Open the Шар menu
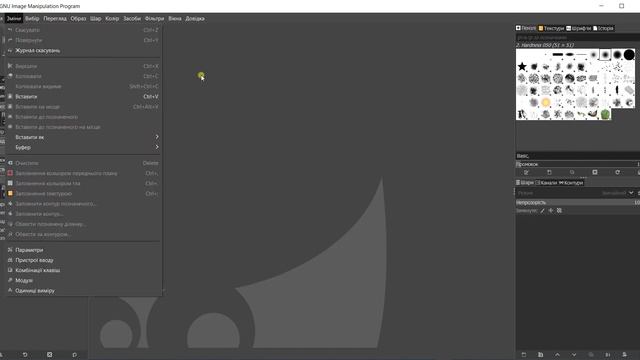 pos(96,18)
